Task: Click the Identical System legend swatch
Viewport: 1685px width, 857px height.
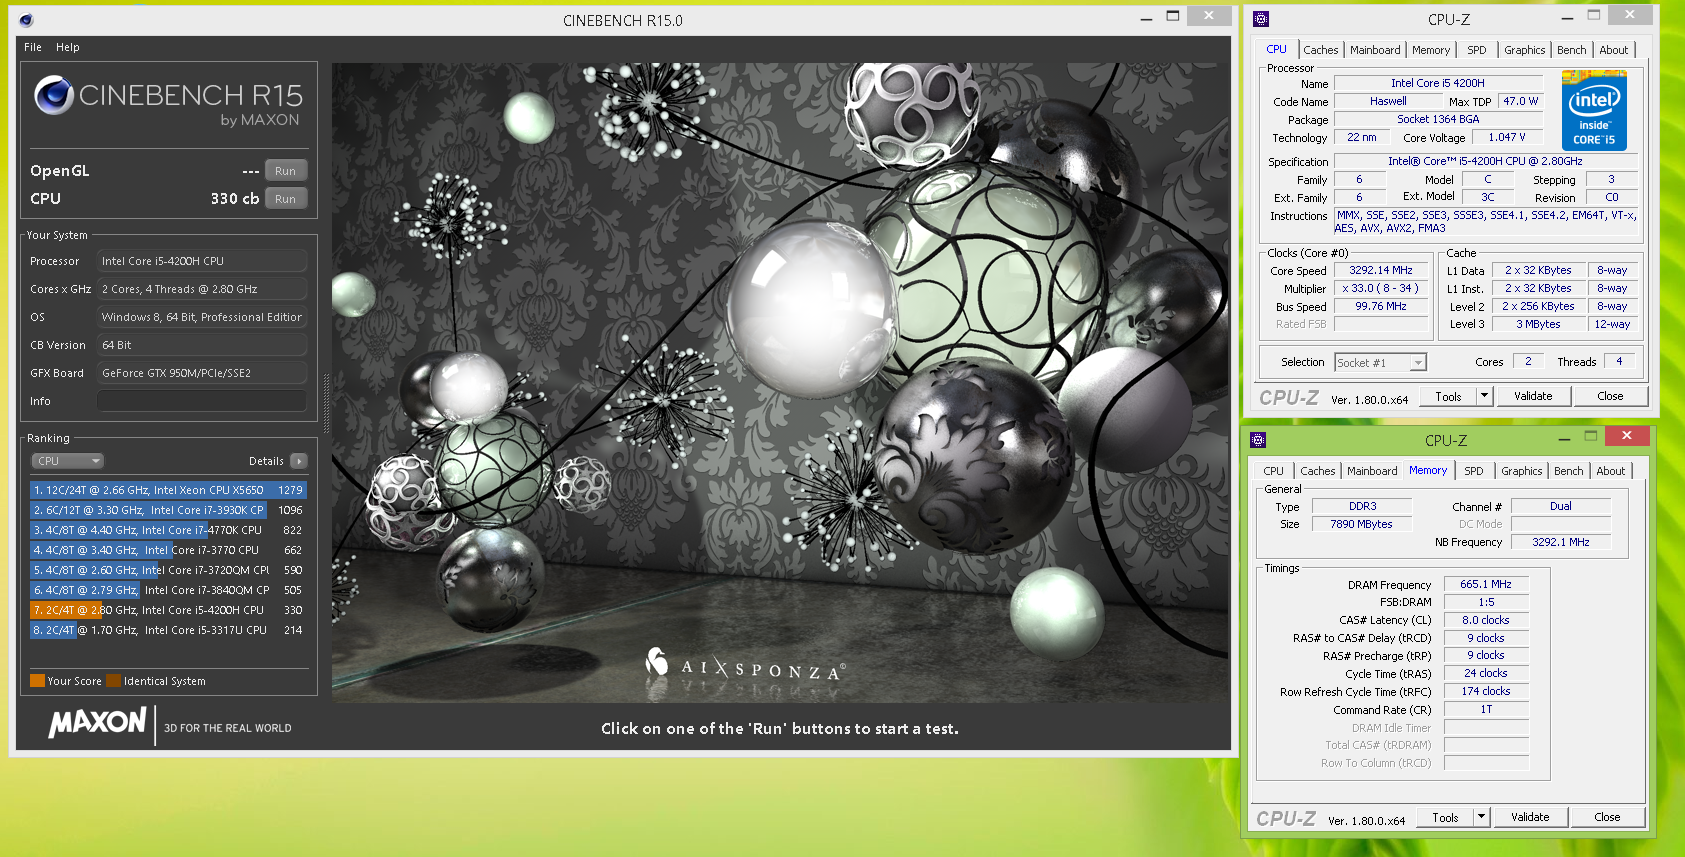Action: (x=113, y=681)
